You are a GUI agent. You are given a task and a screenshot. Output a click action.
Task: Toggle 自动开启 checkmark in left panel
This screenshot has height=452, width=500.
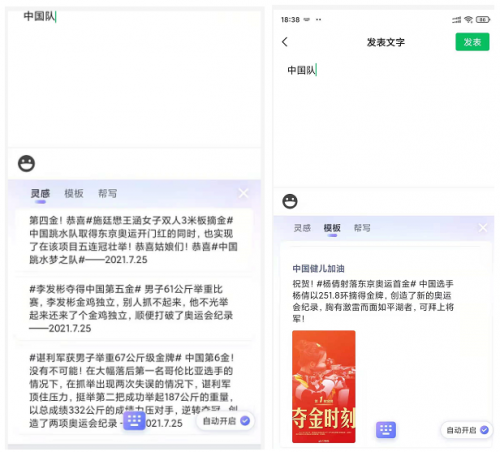point(245,421)
